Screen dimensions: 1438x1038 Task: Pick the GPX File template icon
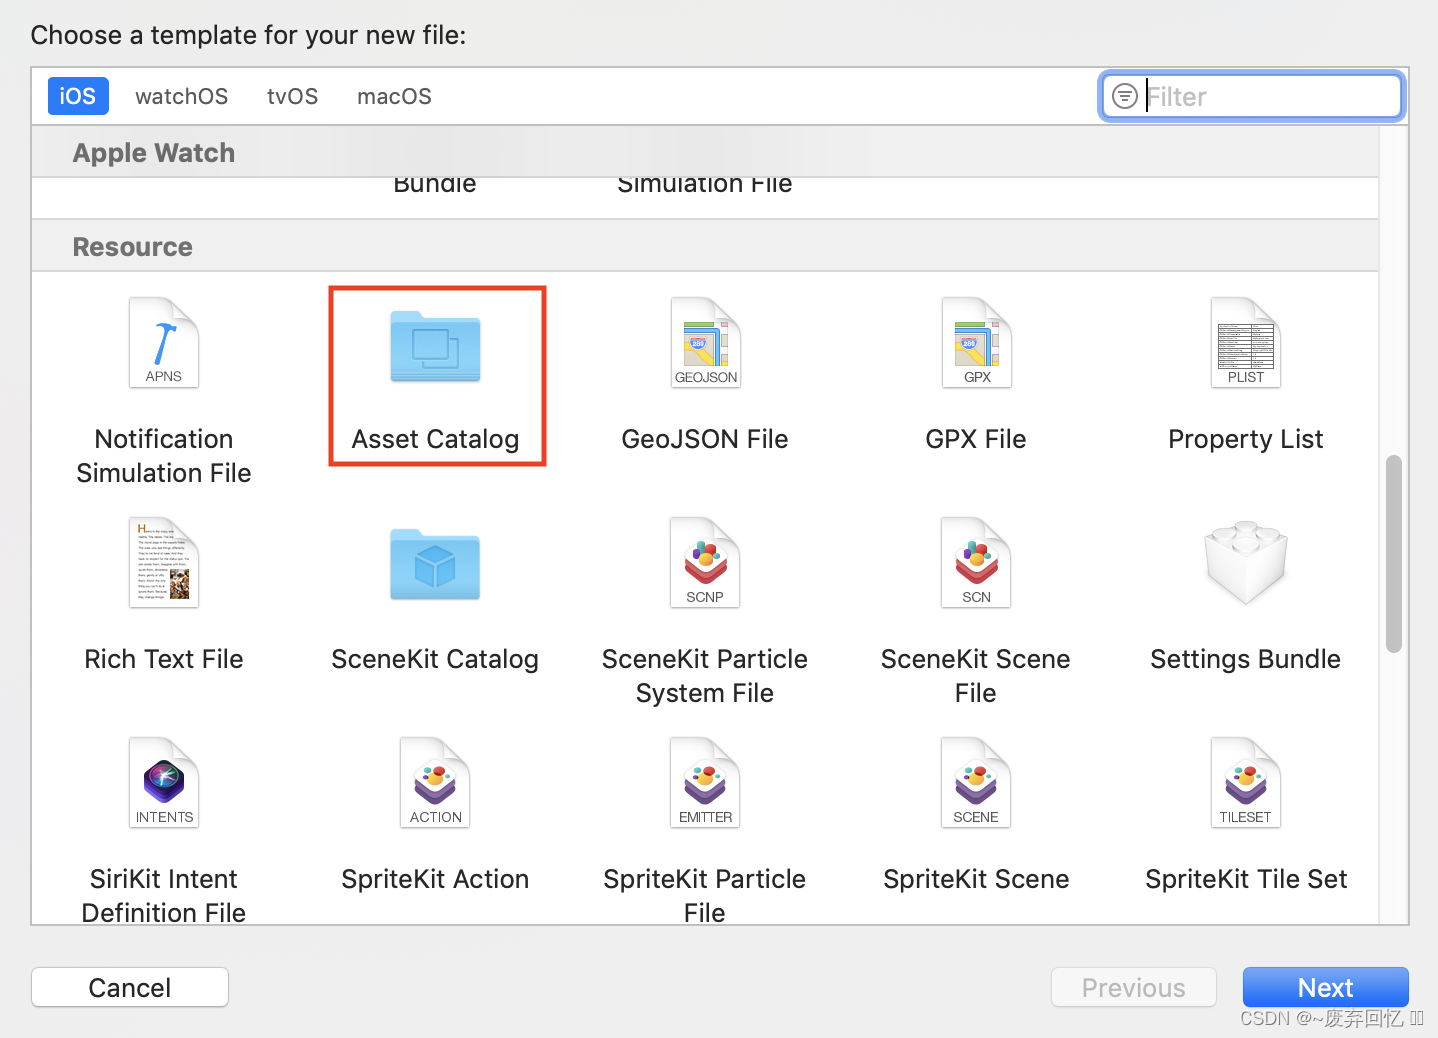(976, 343)
